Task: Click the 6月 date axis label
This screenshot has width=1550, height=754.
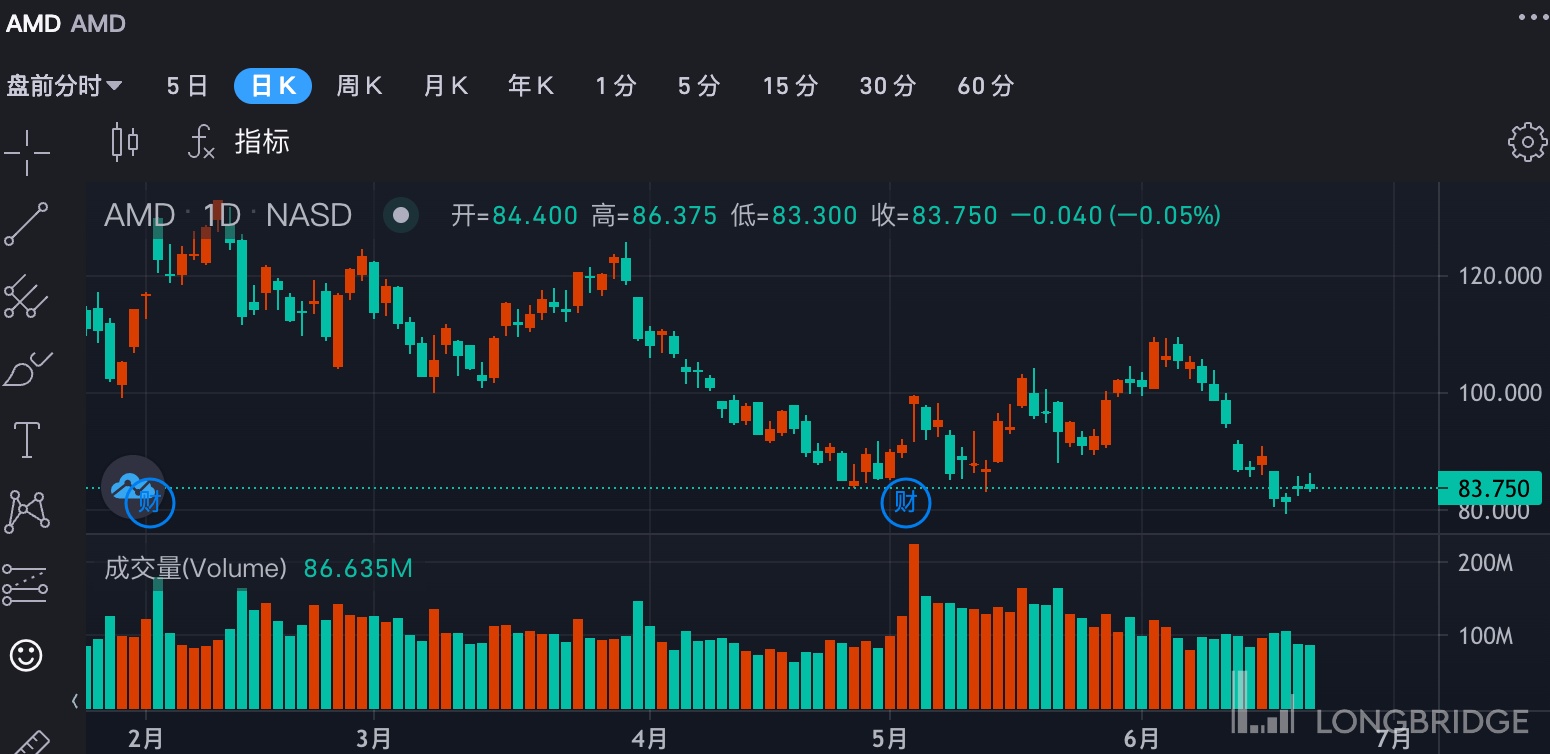Action: click(1141, 739)
